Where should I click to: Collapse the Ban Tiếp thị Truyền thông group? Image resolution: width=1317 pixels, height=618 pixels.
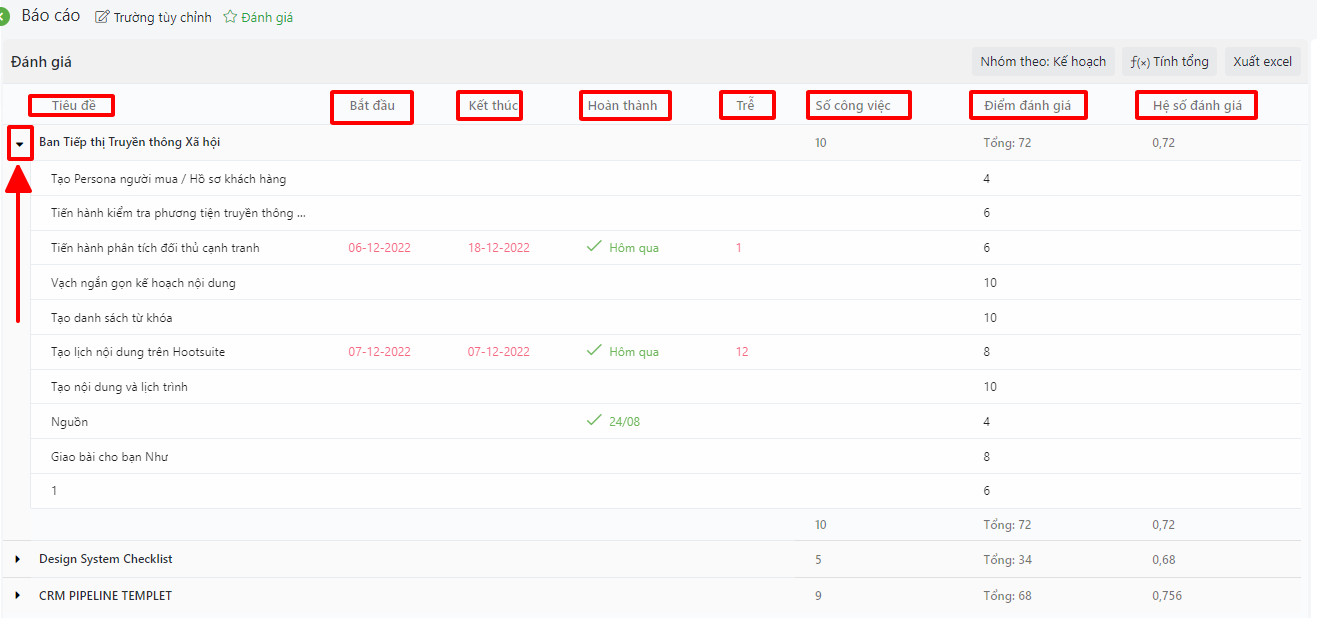[19, 144]
